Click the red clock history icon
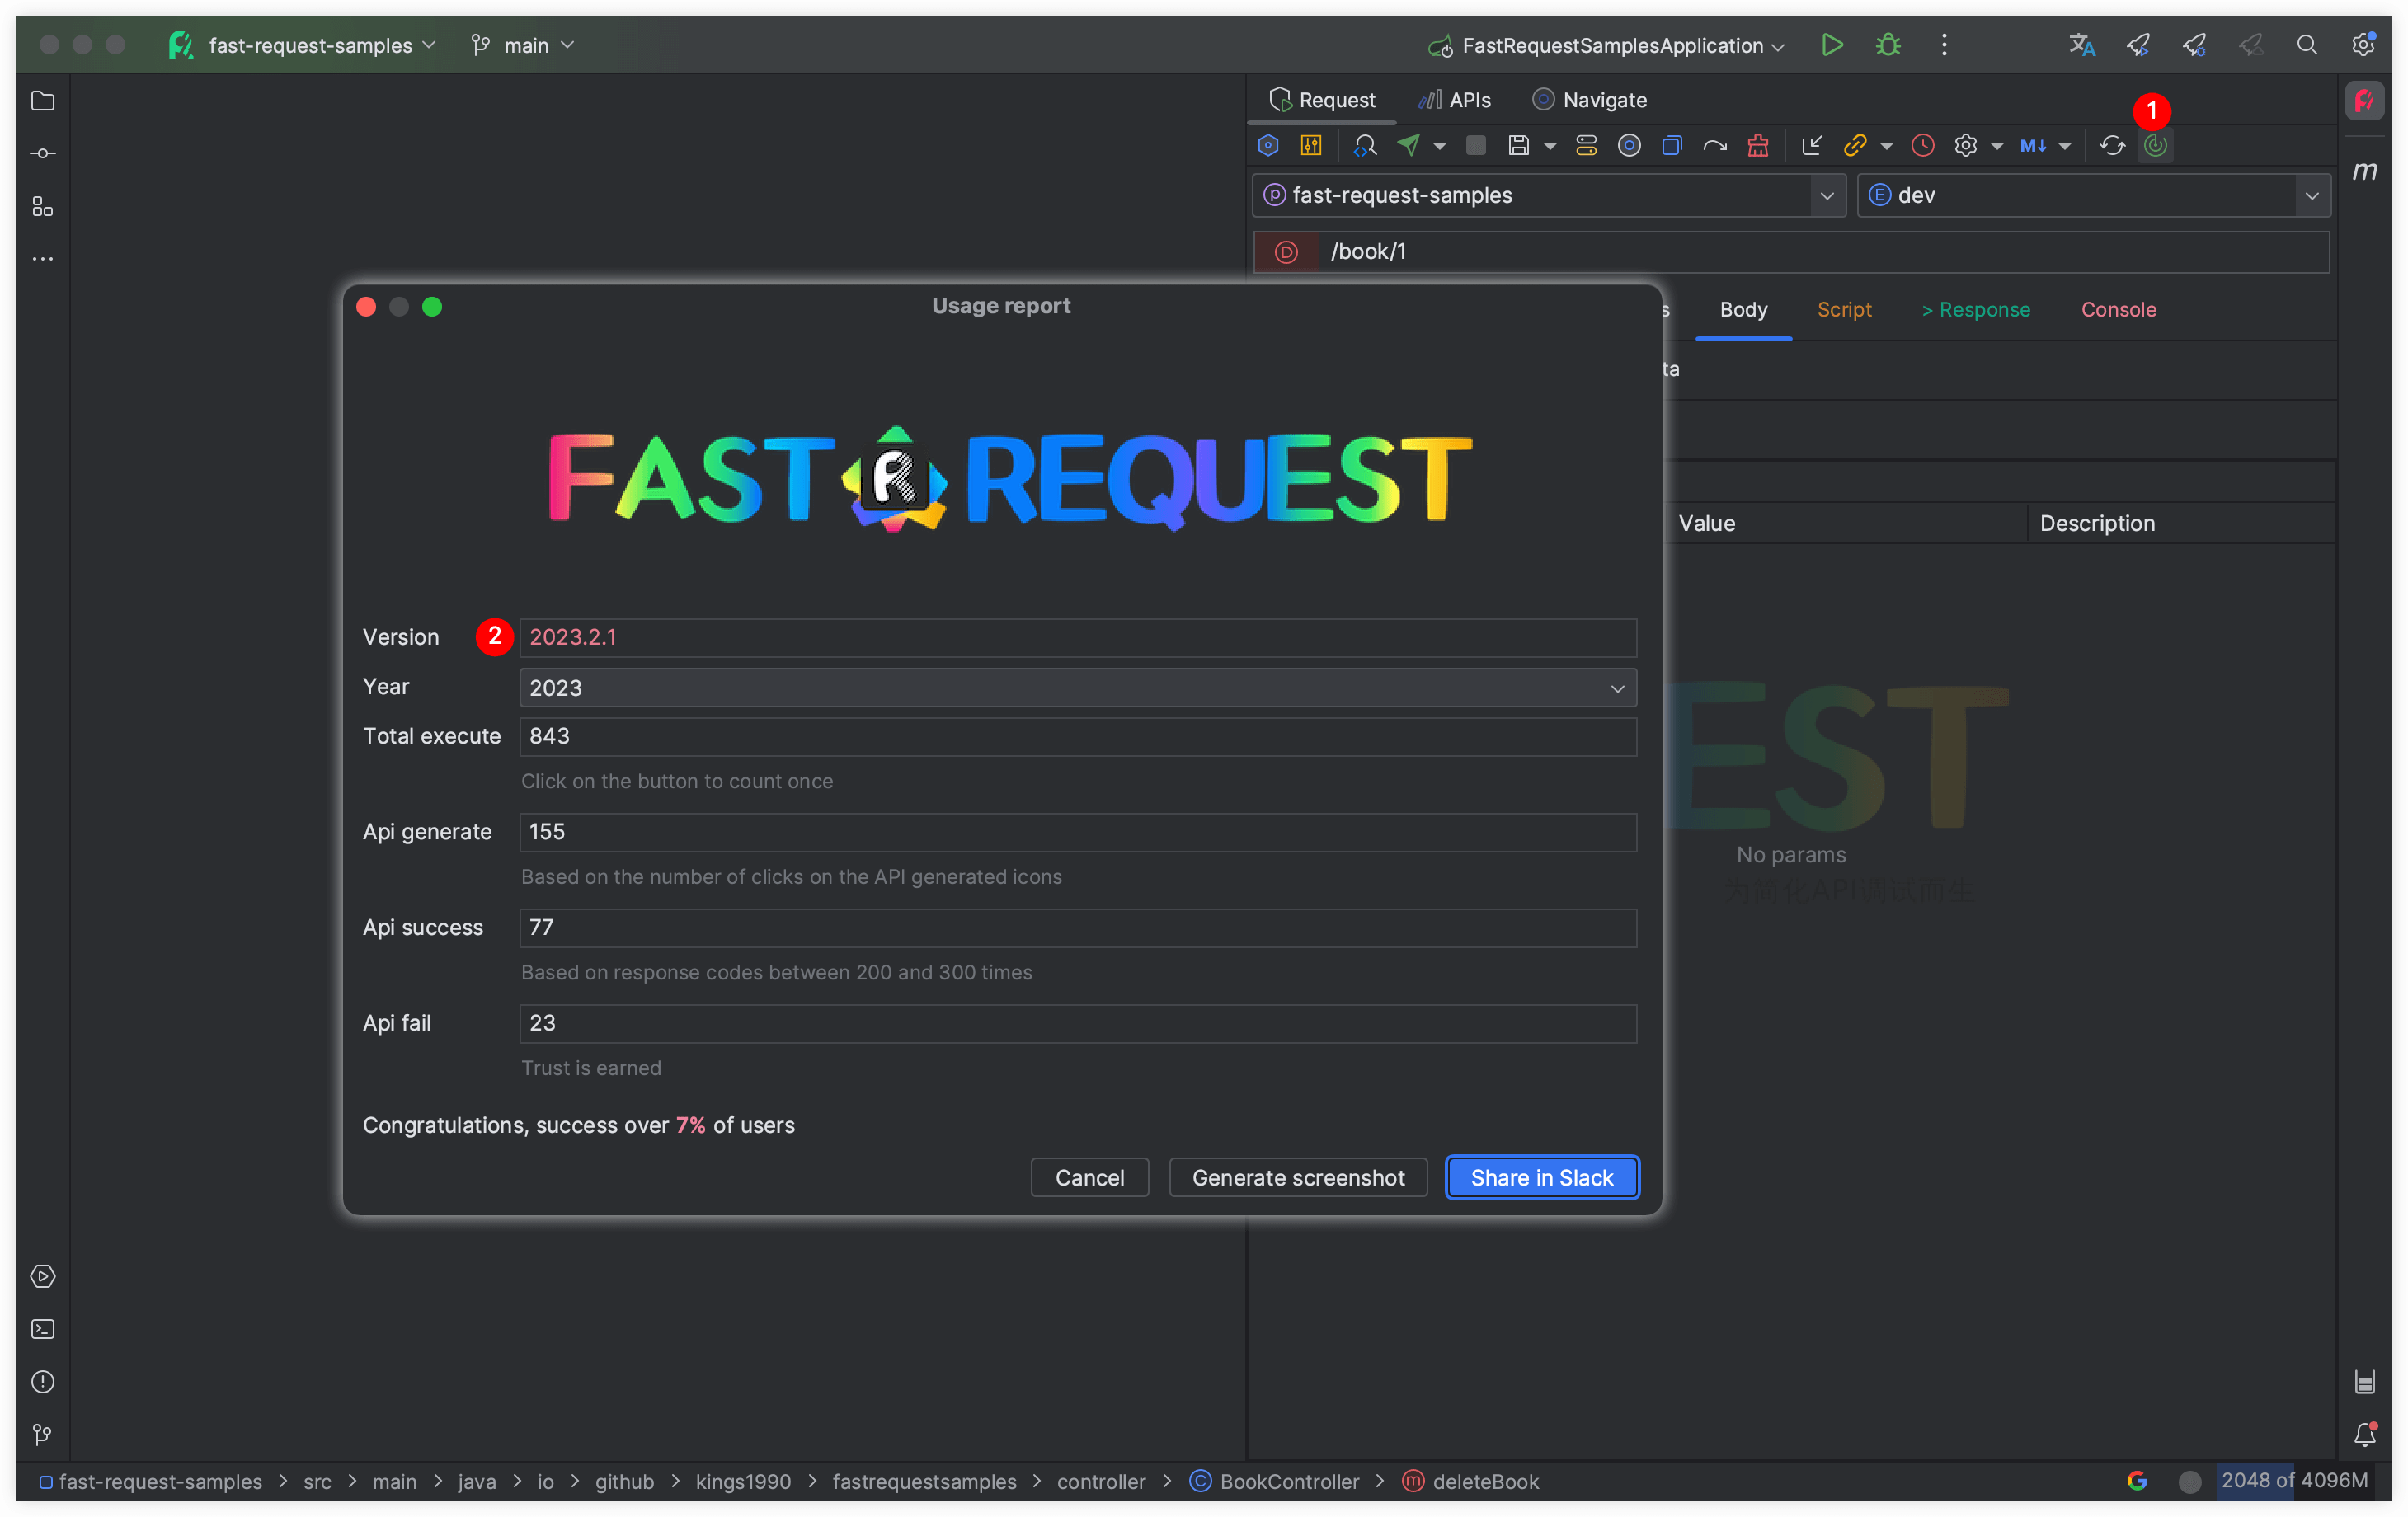 pyautogui.click(x=1922, y=145)
